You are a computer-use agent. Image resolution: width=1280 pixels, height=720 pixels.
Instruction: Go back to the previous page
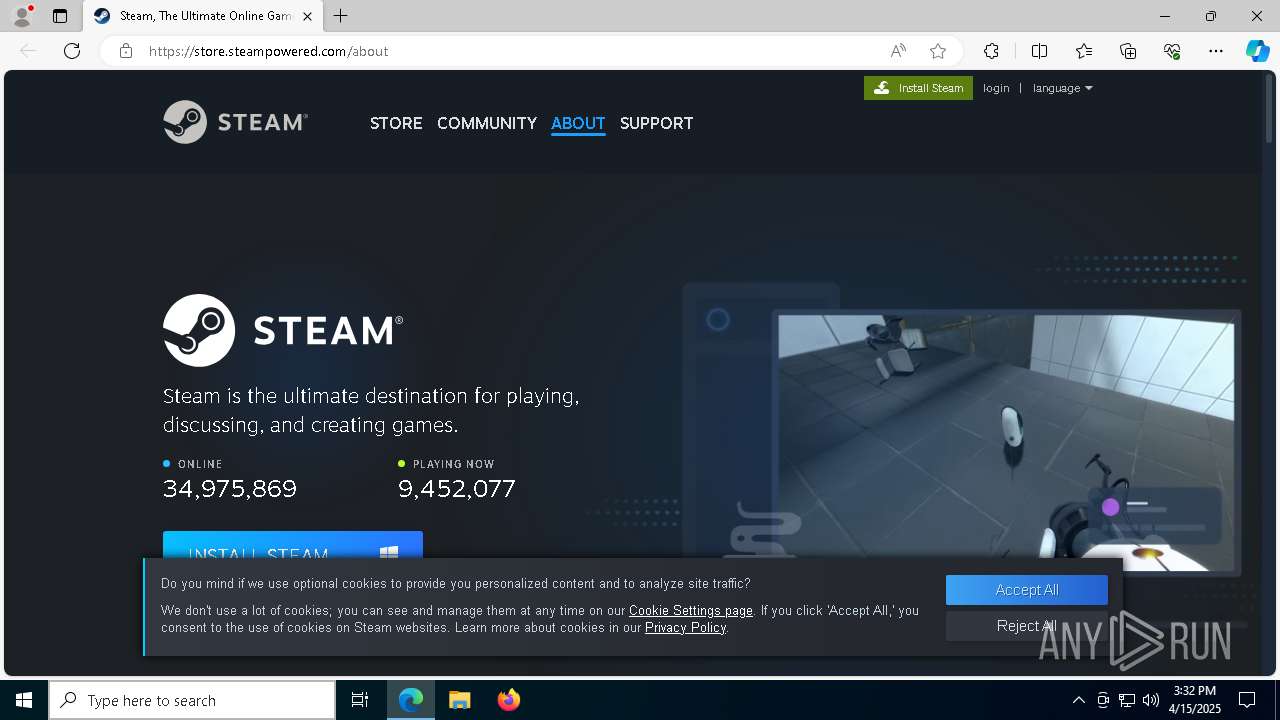coord(28,51)
